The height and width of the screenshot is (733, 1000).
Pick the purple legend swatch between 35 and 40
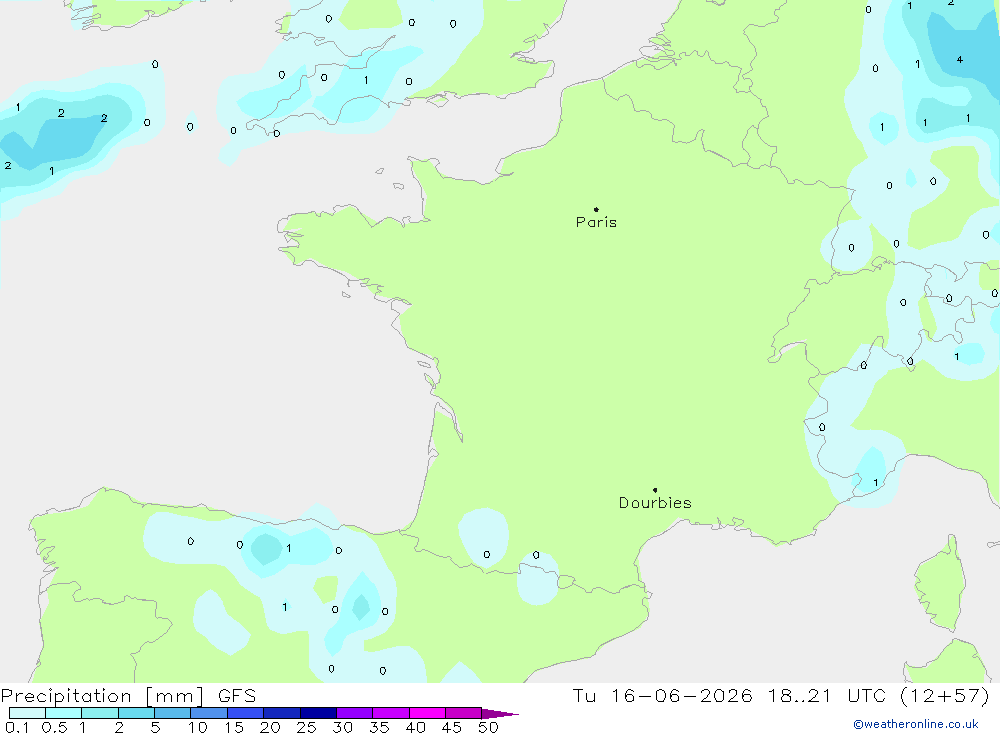[391, 713]
